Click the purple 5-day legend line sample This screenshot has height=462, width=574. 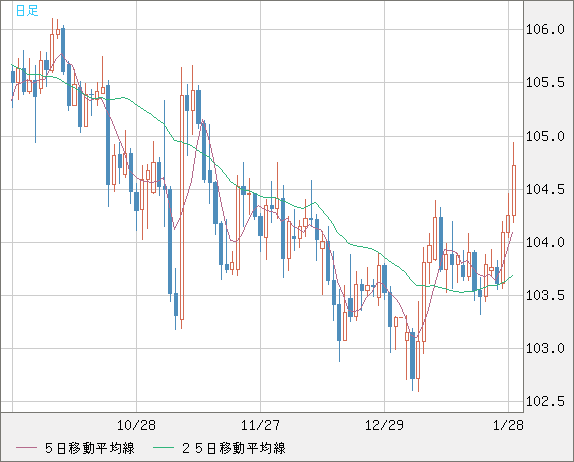(x=26, y=448)
